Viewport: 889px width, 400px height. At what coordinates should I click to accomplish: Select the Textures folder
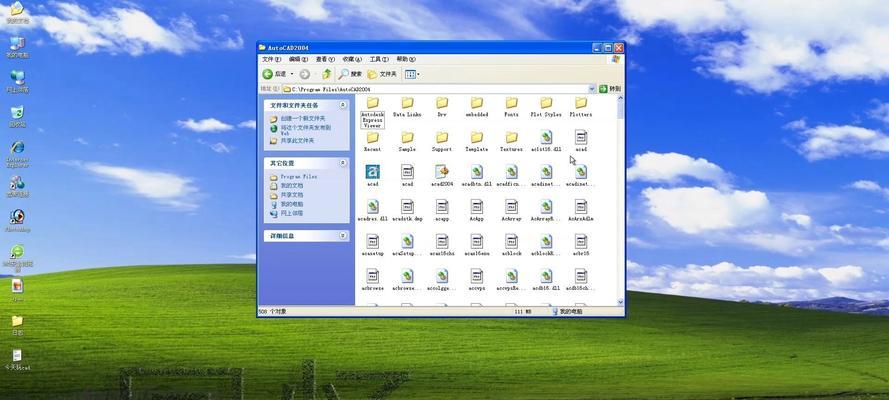[511, 141]
